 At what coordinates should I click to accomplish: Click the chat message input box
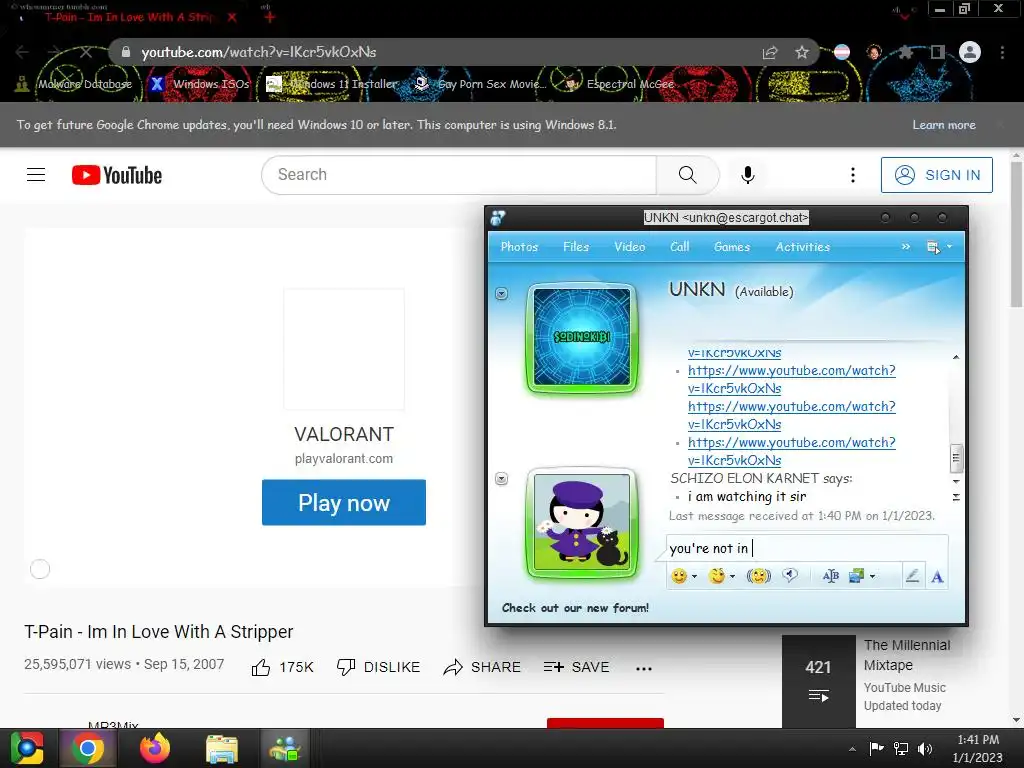807,548
